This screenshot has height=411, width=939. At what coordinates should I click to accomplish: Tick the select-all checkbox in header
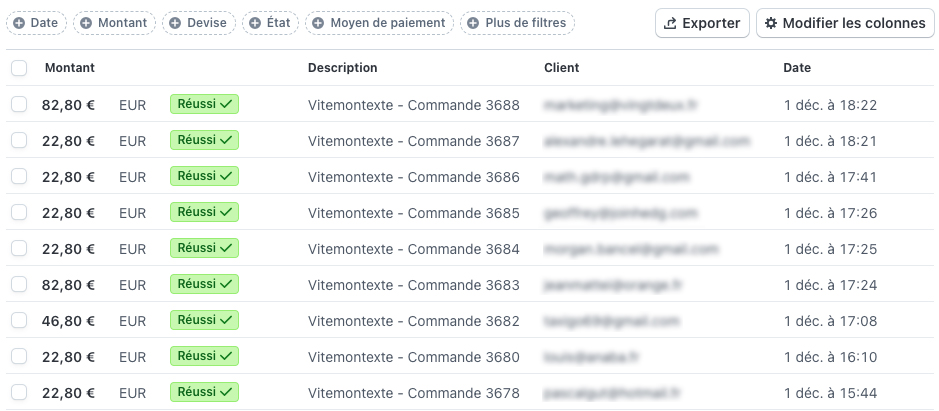(x=19, y=68)
